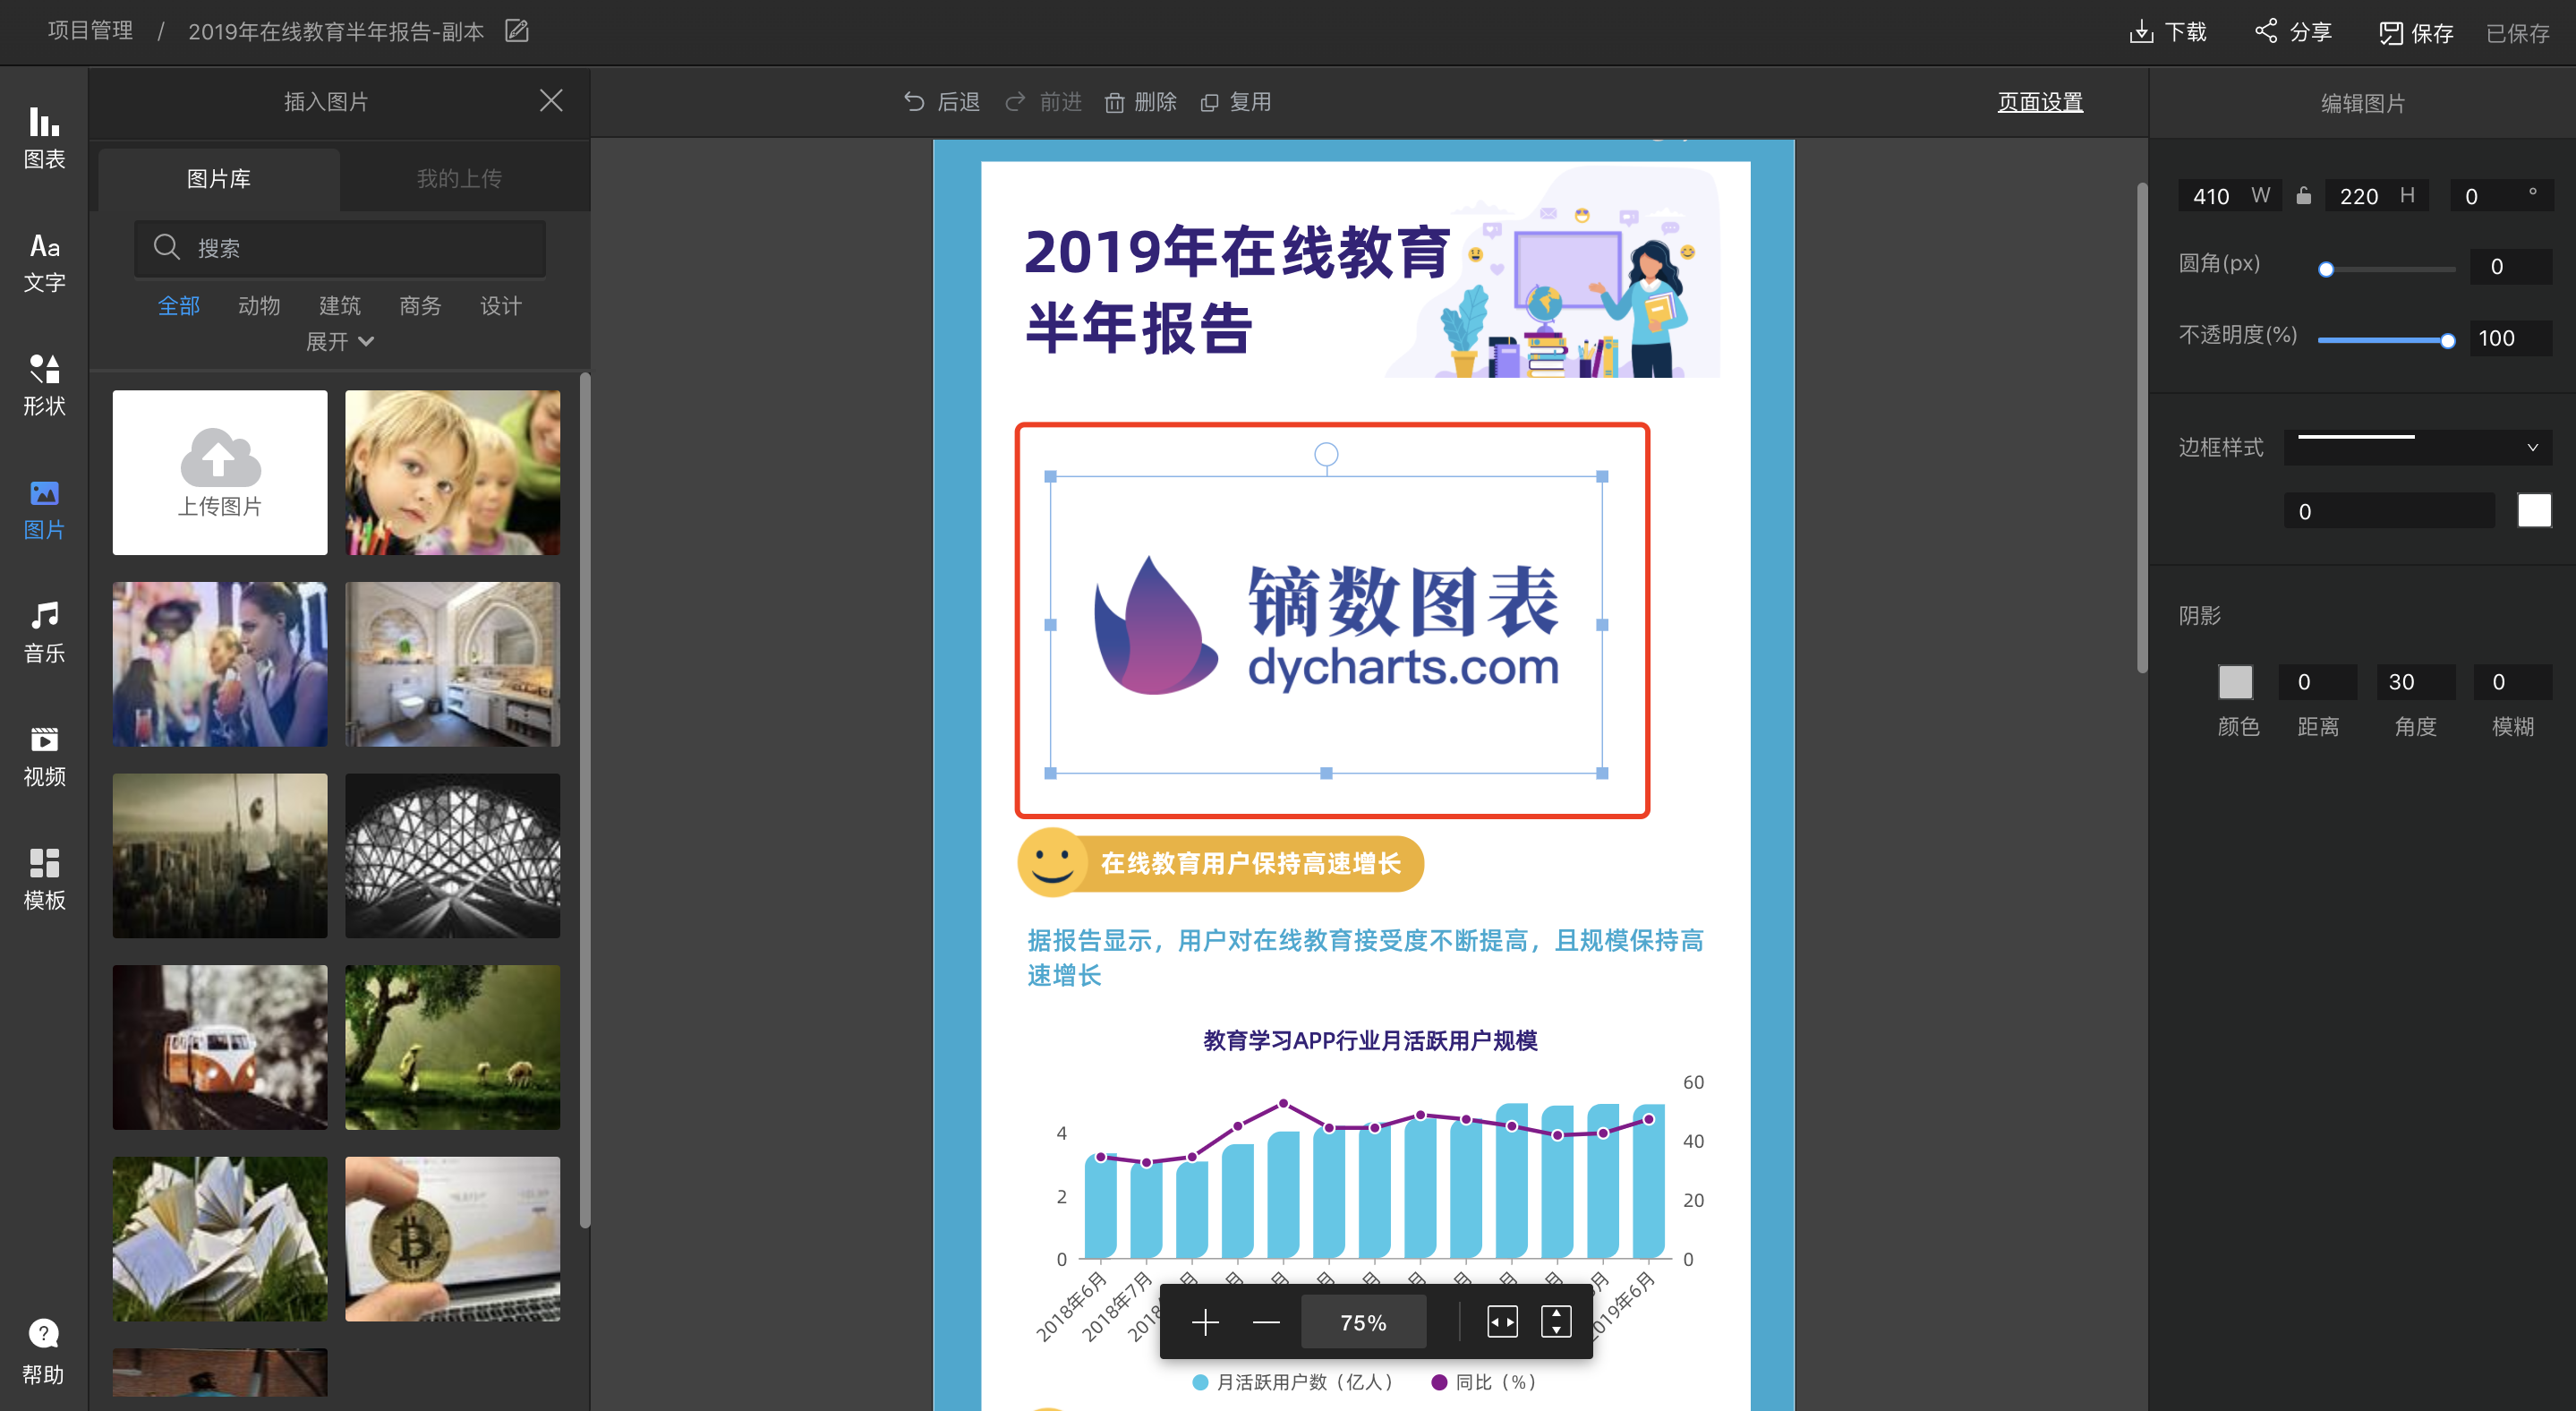2576x1411 pixels.
Task: Click the image search field
Action: [x=340, y=248]
